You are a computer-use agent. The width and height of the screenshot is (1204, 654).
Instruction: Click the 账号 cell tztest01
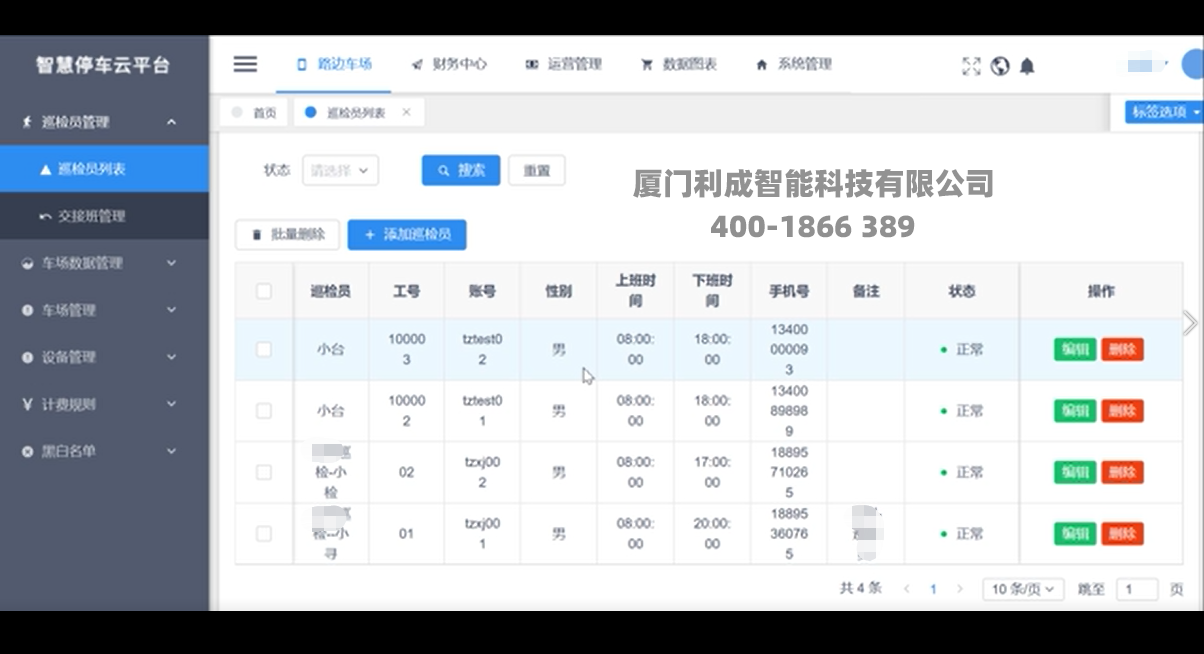[482, 411]
